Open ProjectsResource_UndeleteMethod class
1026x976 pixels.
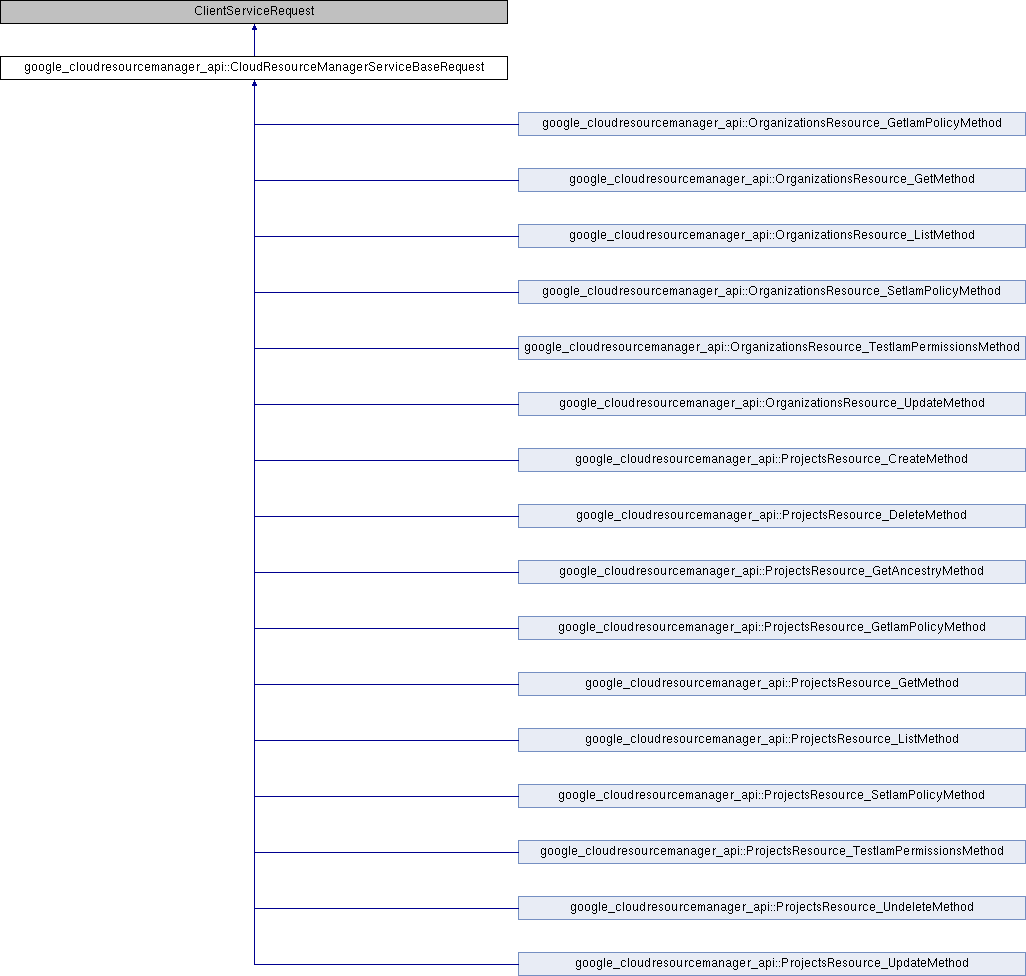[771, 908]
